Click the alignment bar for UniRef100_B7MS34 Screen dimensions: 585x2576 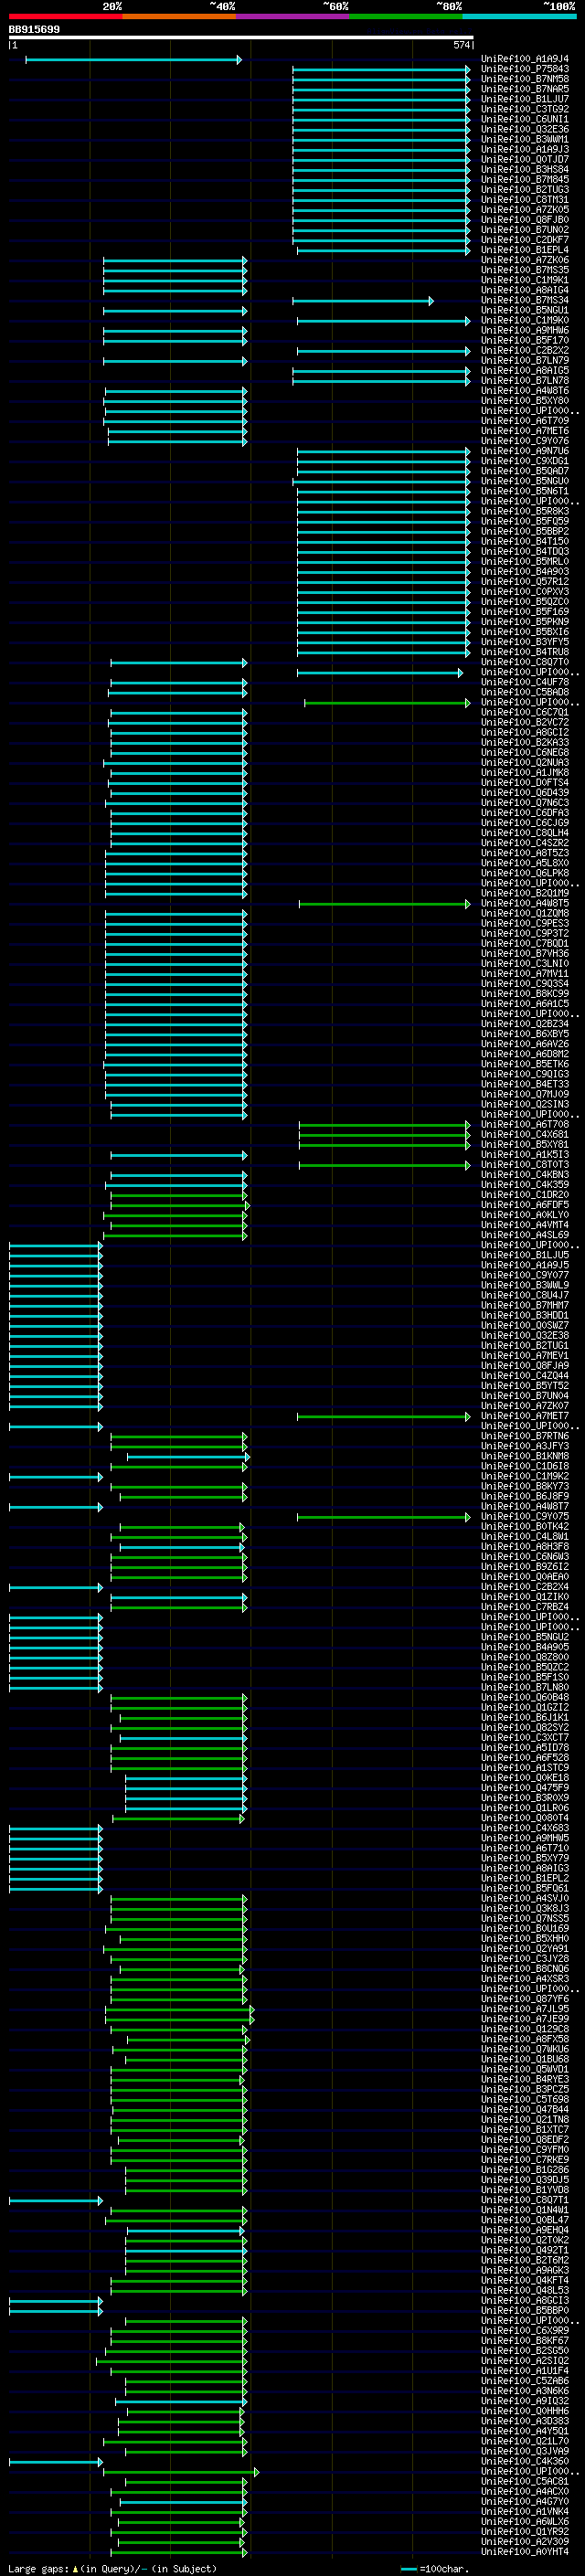point(363,301)
